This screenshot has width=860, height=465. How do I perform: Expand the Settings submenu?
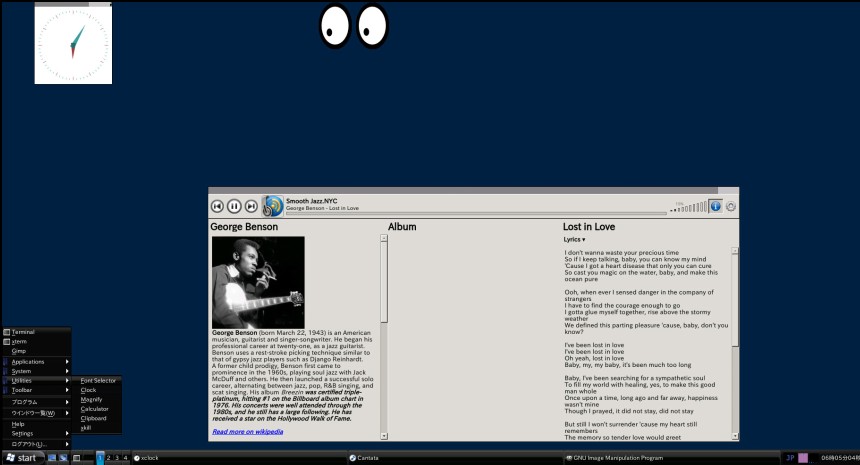click(x=22, y=433)
